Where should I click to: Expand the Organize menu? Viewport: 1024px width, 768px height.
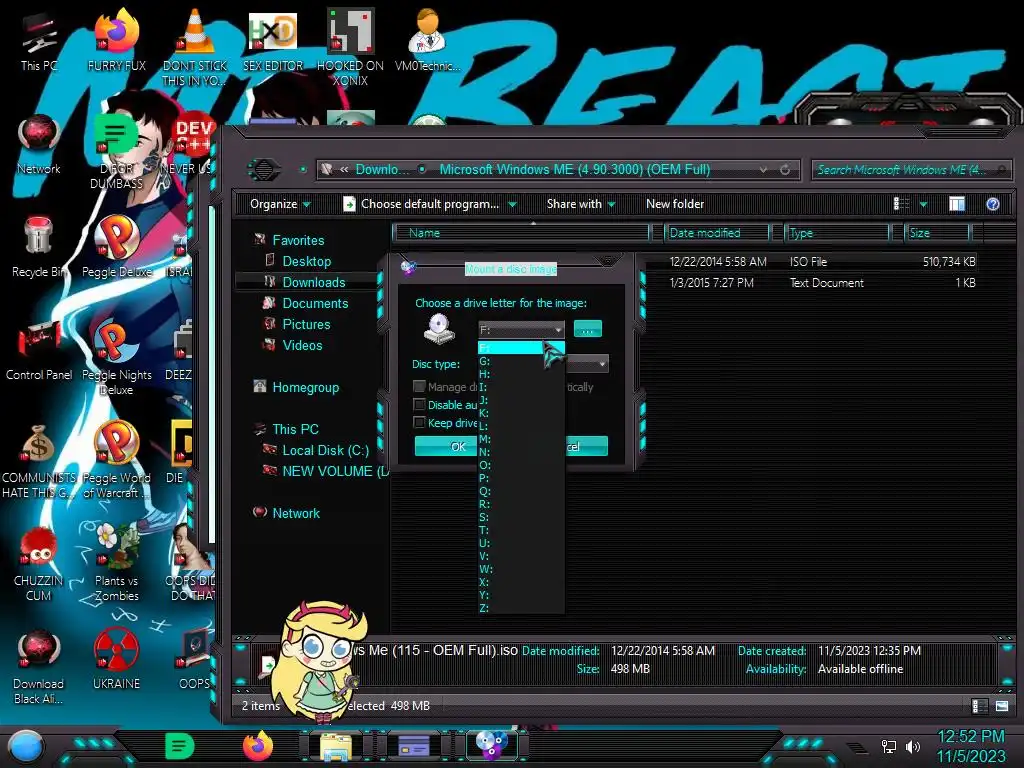[280, 204]
